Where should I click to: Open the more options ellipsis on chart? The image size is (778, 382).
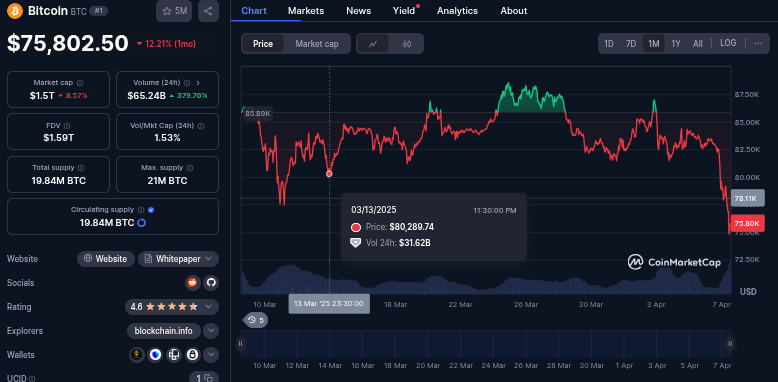click(758, 43)
